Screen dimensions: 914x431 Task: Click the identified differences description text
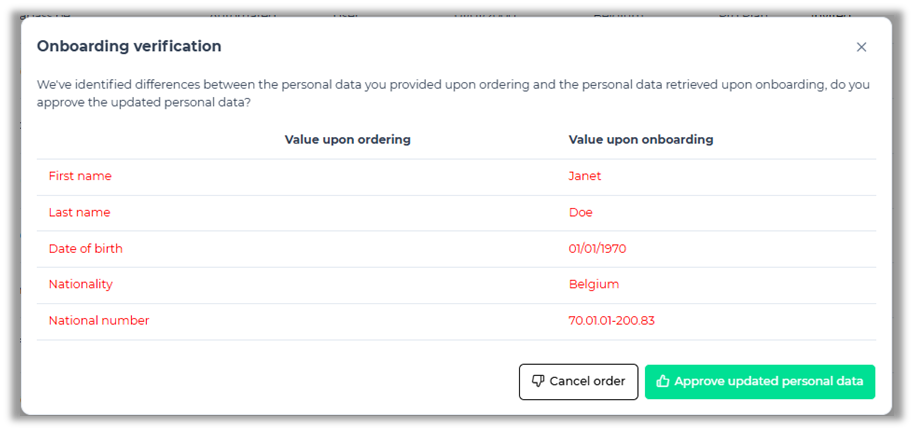point(452,93)
